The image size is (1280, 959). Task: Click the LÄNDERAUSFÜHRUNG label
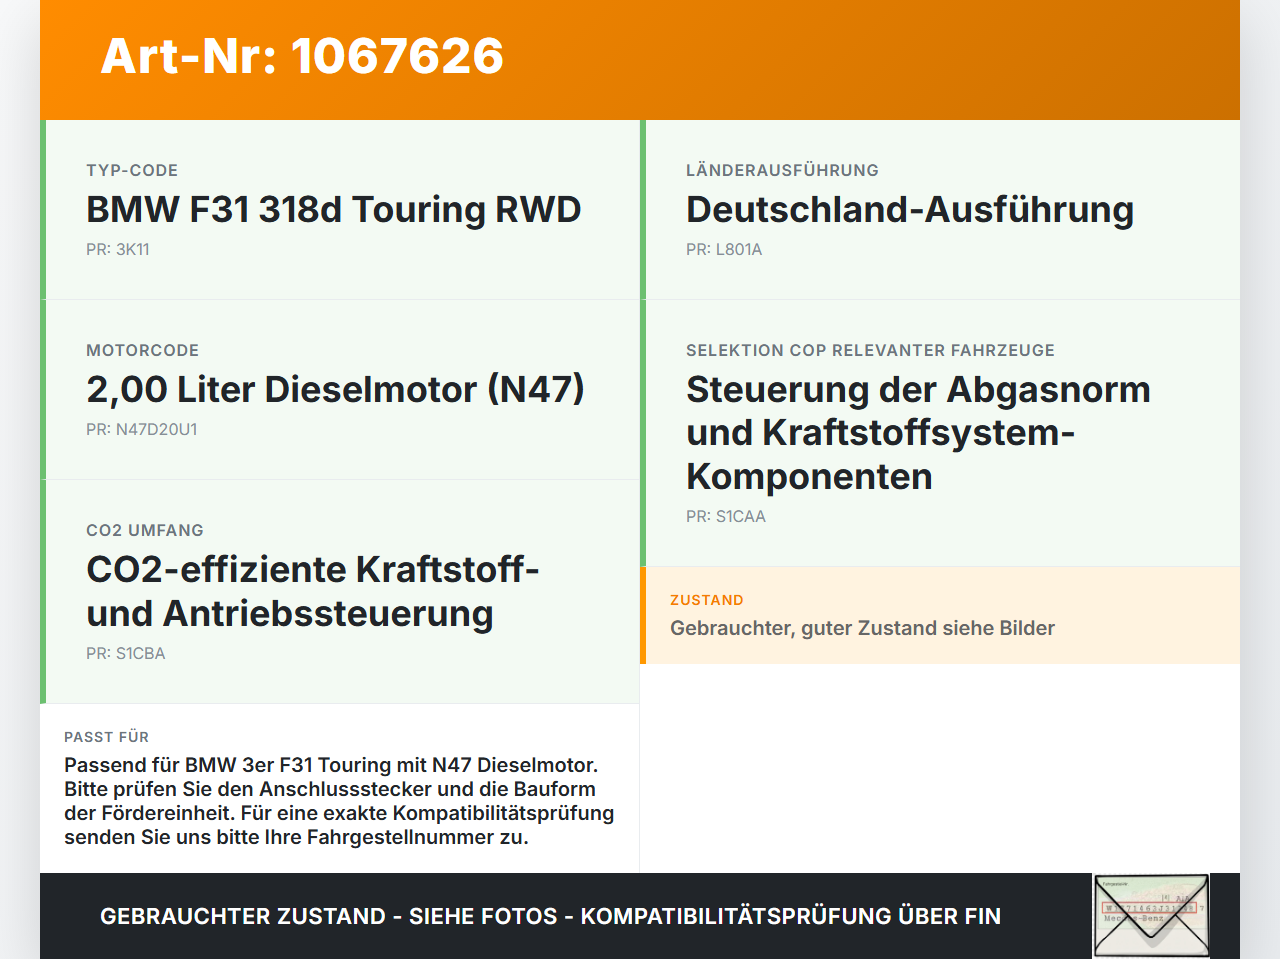tap(782, 170)
